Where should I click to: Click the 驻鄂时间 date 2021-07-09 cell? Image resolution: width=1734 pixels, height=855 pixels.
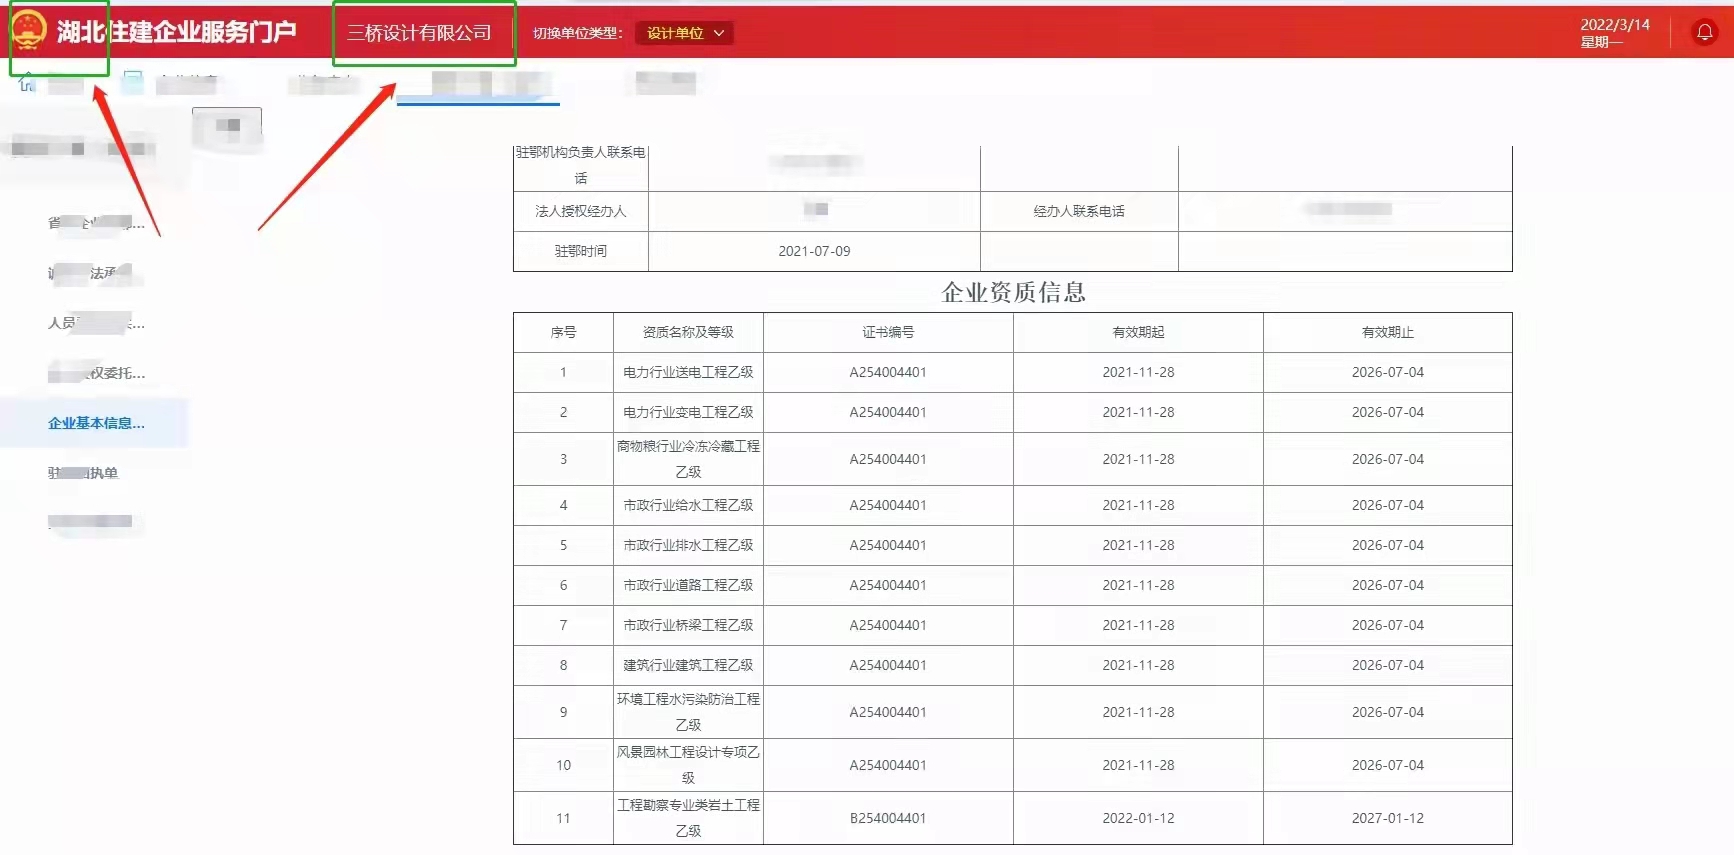814,251
